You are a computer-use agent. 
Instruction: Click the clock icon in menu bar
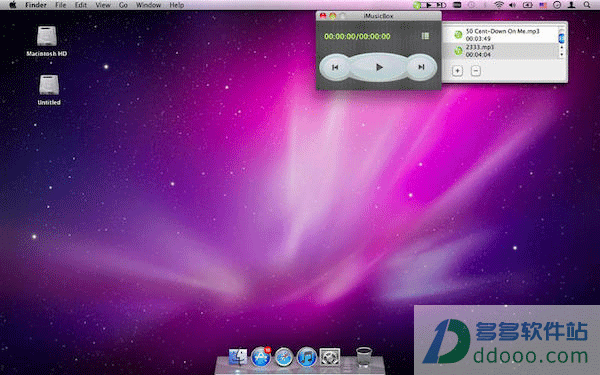[x=557, y=5]
